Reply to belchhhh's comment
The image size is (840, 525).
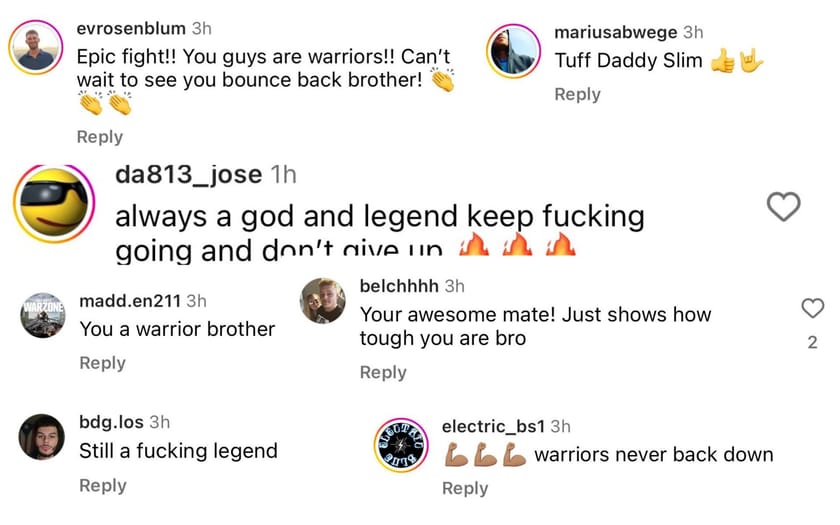point(383,372)
